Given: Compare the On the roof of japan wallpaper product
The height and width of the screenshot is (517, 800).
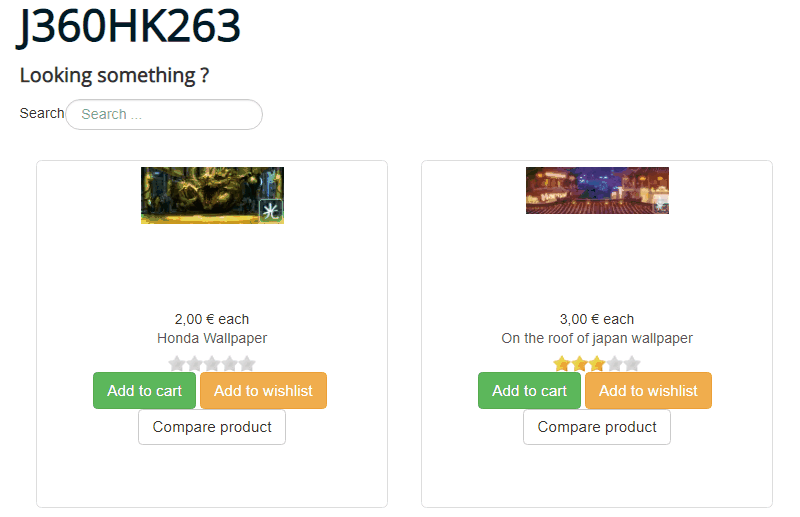Looking at the screenshot, I should (597, 427).
